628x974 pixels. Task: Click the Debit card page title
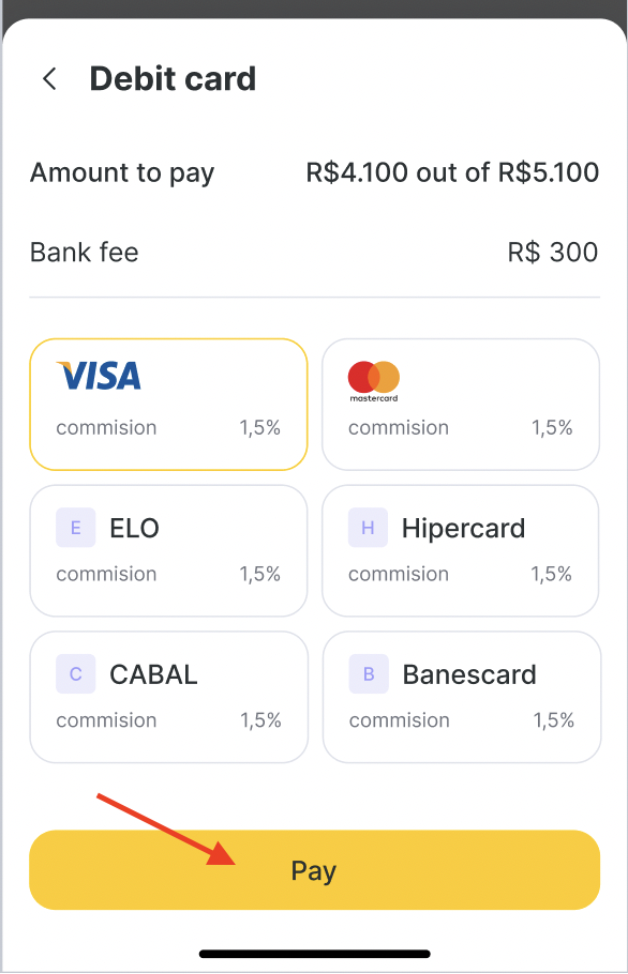[x=173, y=79]
